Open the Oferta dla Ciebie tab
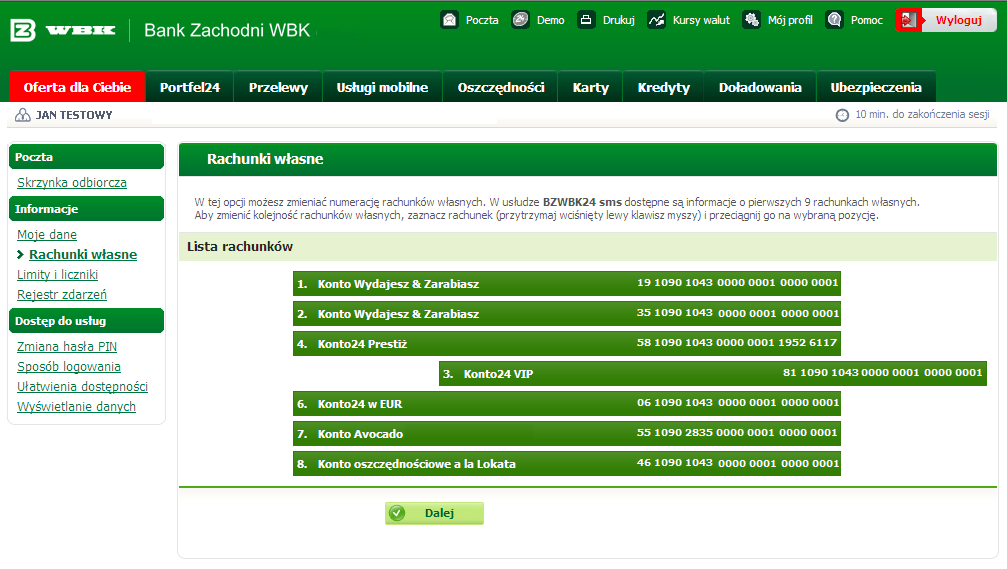This screenshot has width=1007, height=569. [77, 87]
